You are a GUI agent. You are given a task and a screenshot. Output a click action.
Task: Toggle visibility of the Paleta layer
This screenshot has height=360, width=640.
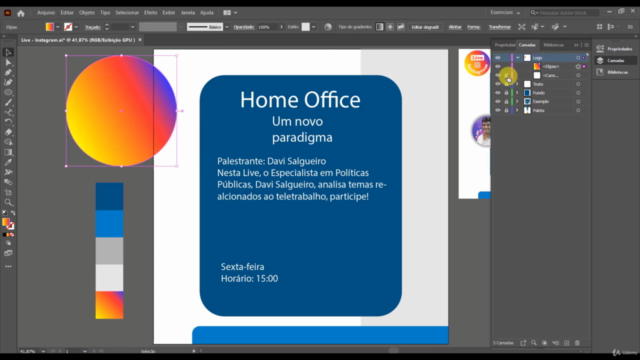click(x=498, y=110)
